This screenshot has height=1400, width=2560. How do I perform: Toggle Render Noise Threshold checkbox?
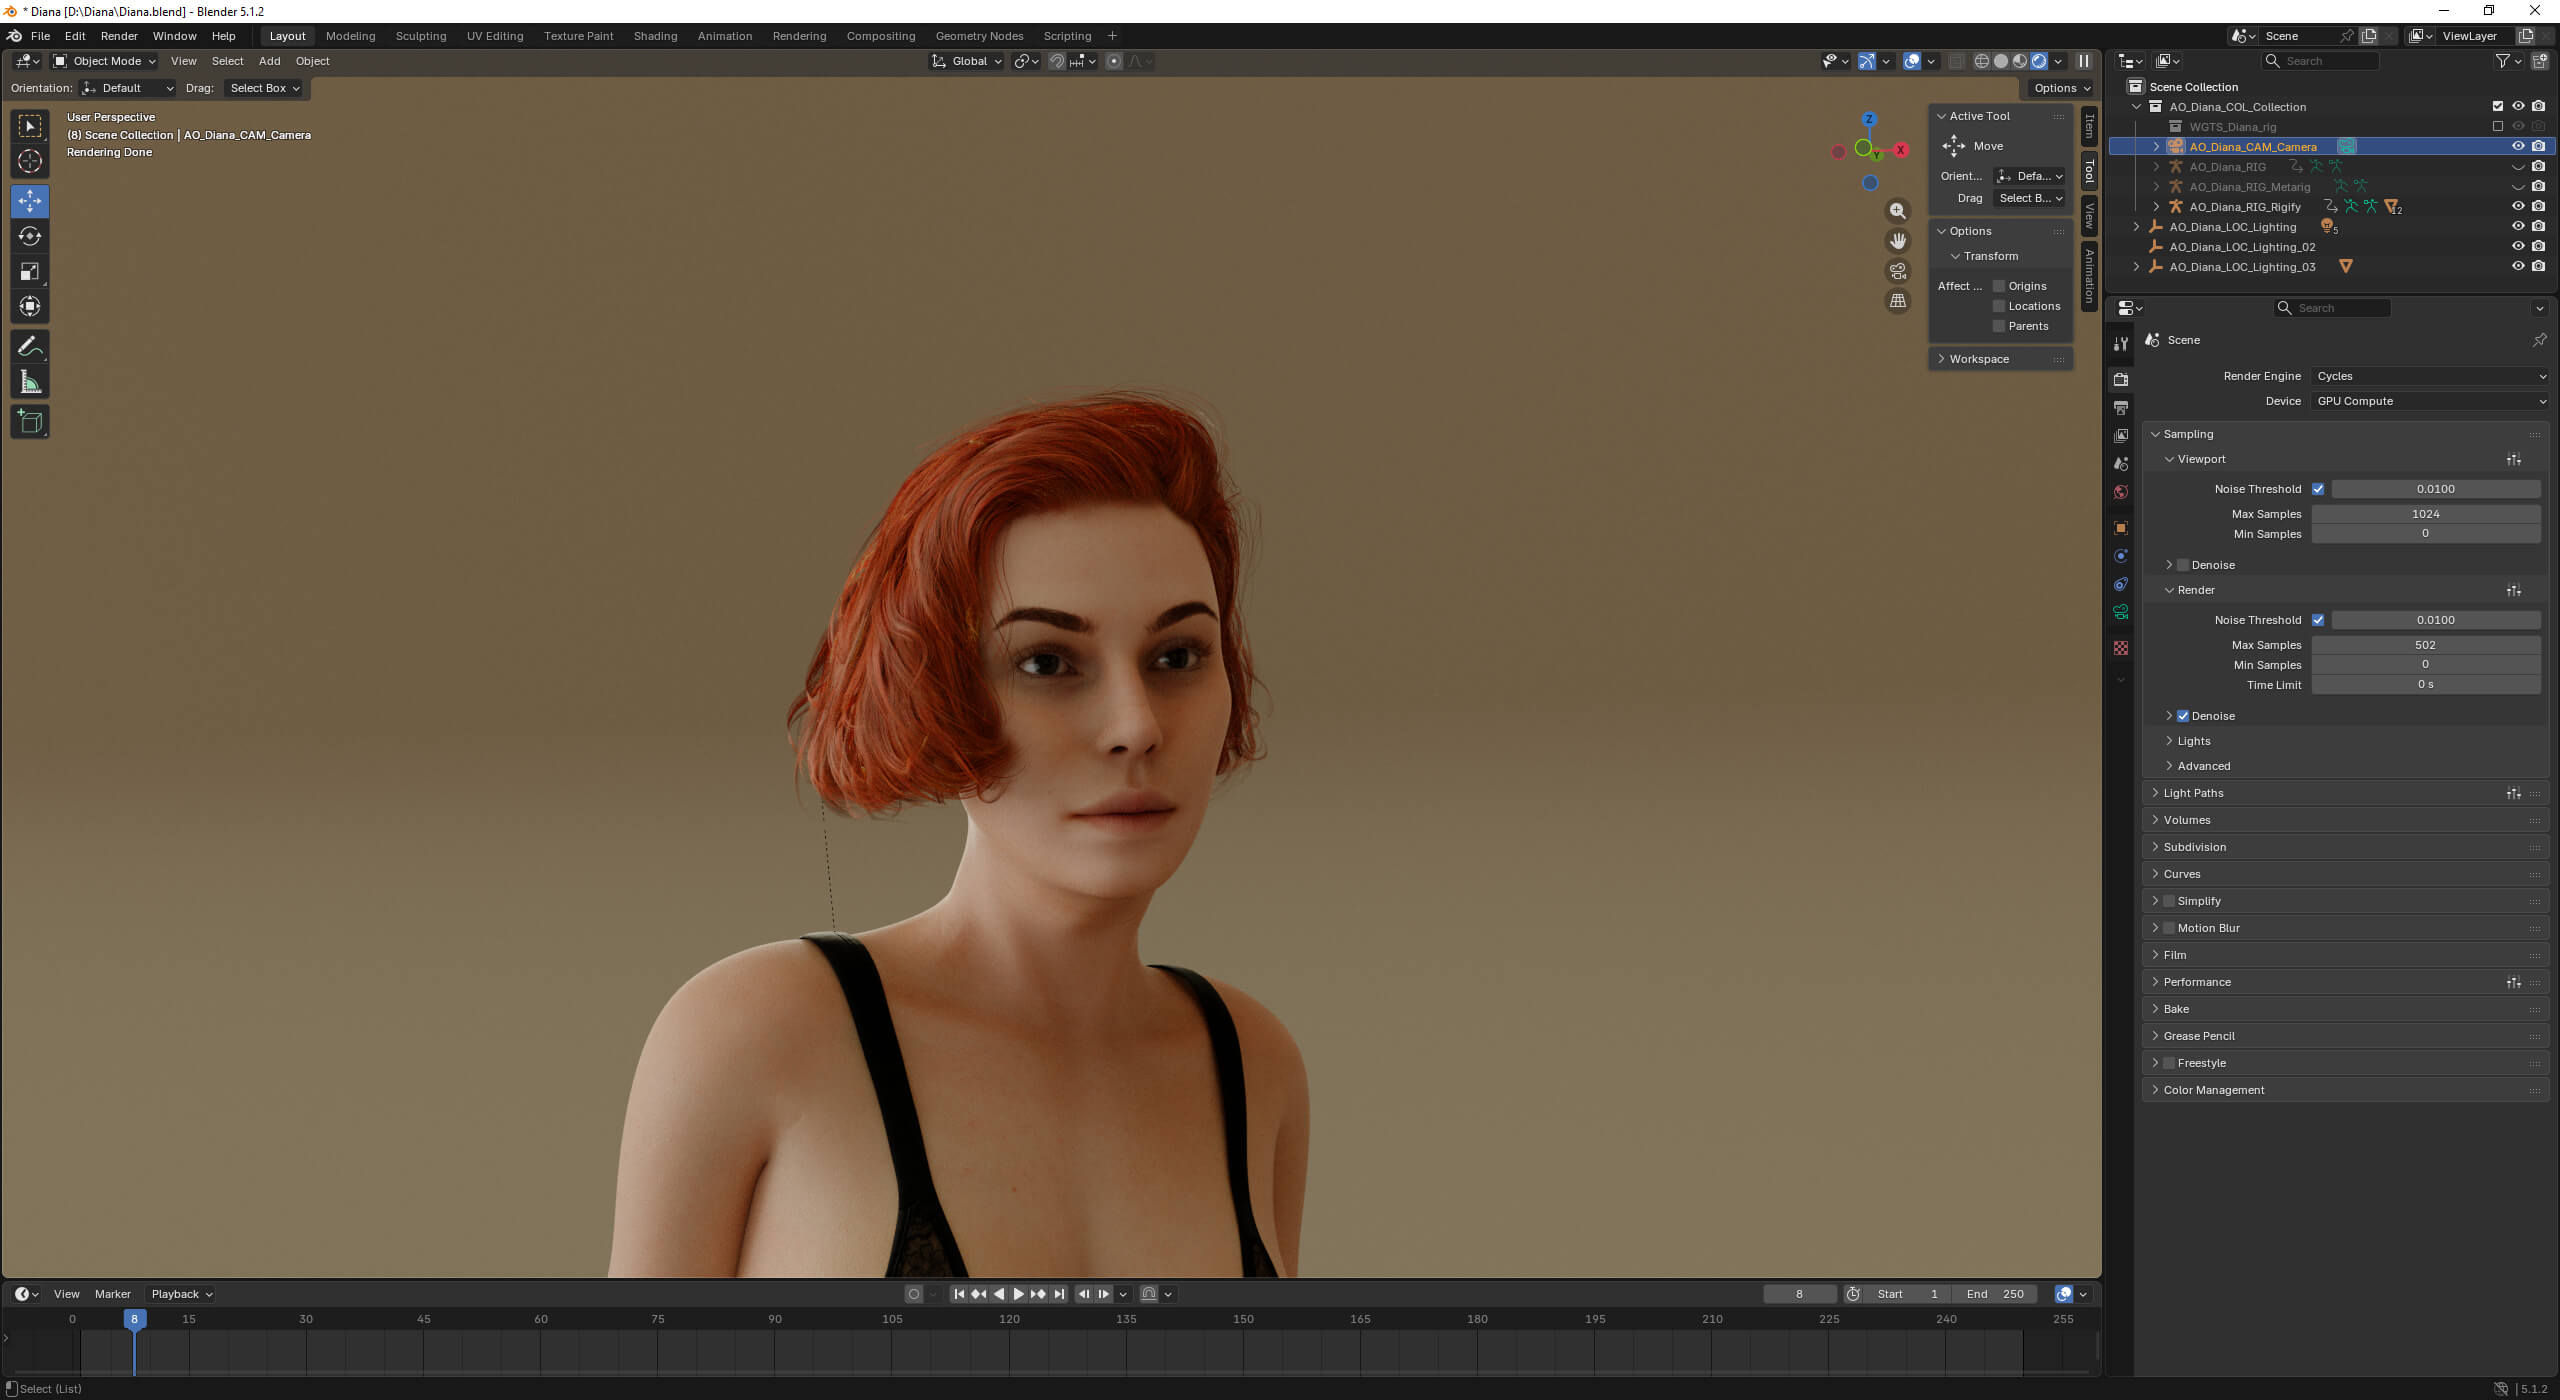(x=2318, y=620)
